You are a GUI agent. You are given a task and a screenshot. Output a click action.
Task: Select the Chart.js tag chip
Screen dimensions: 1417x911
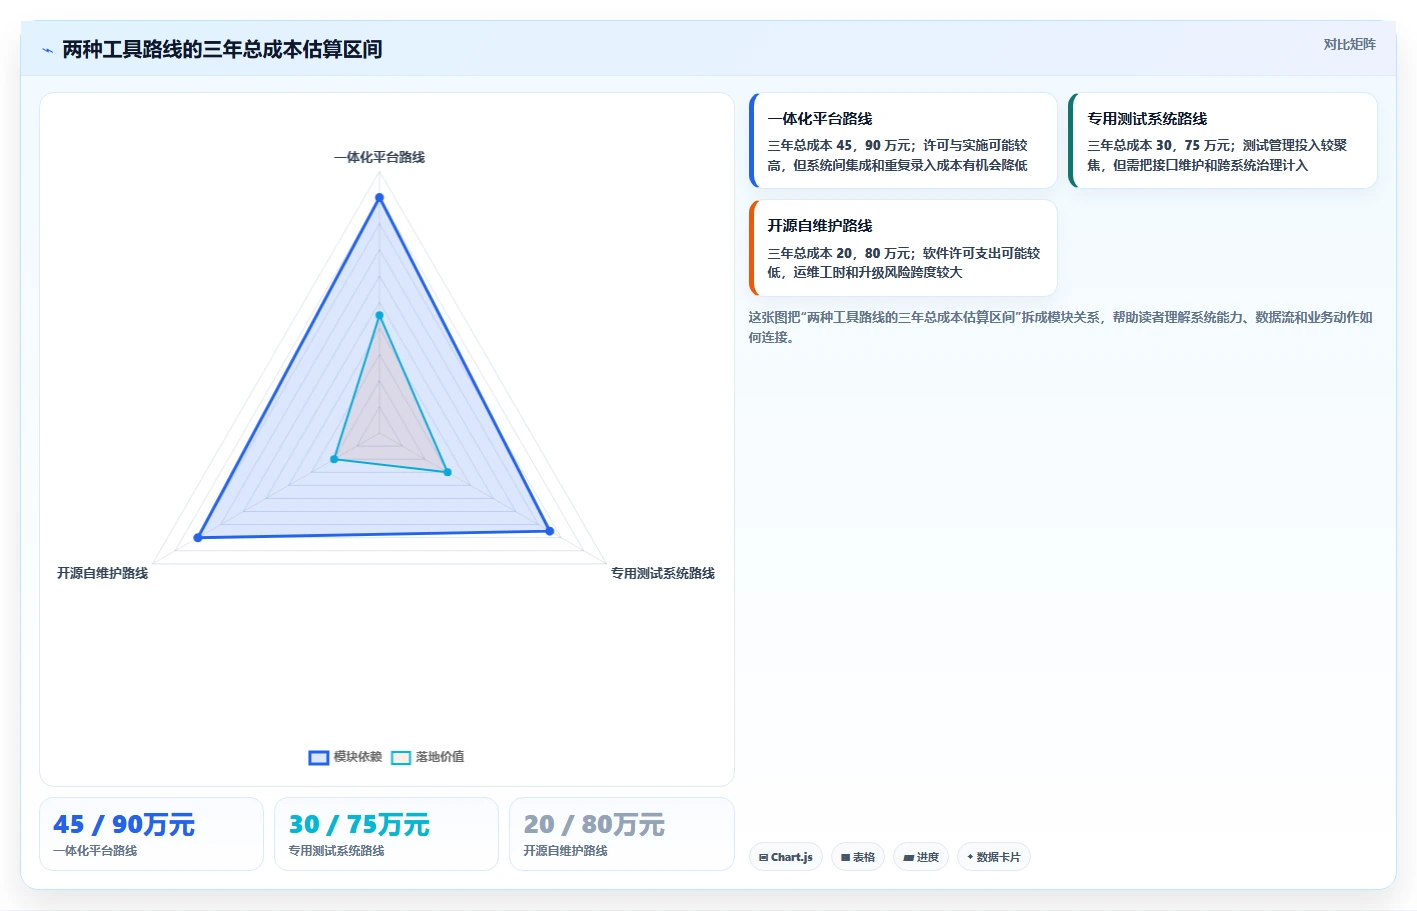tap(786, 857)
